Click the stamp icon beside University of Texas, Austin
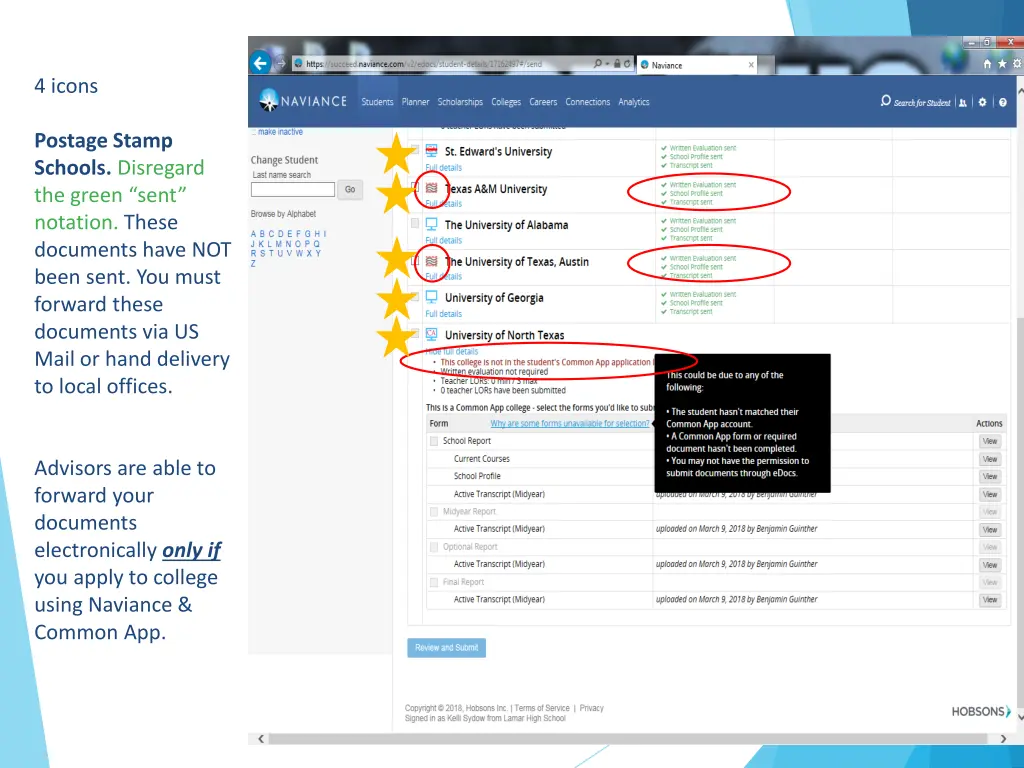 pyautogui.click(x=431, y=261)
